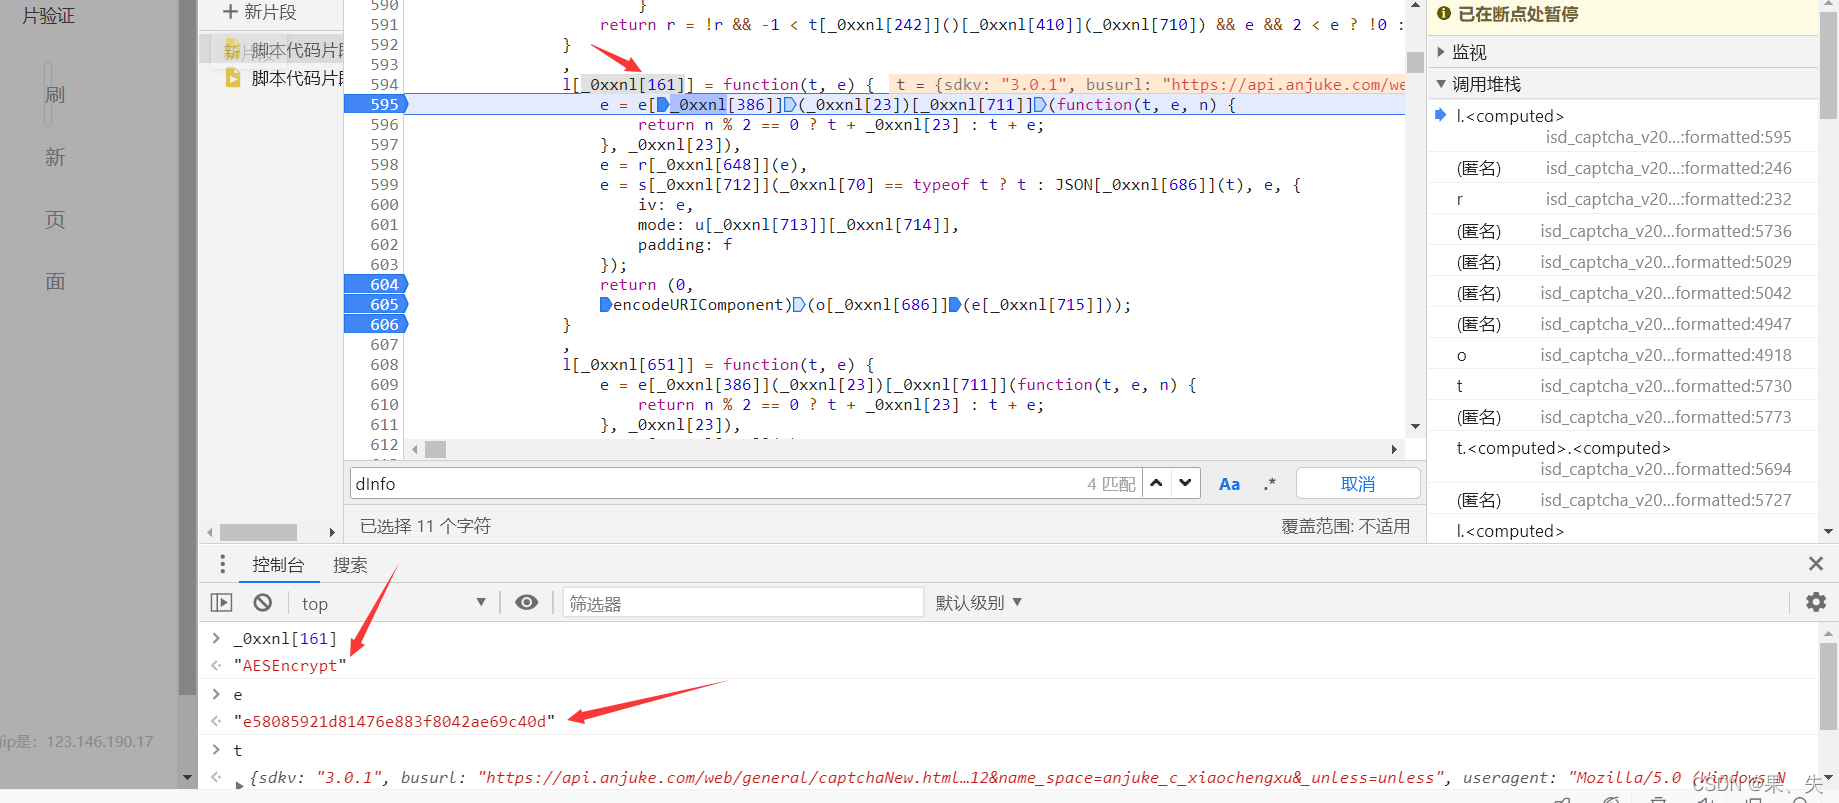Go to previous search match arrow
This screenshot has height=803, width=1839.
coord(1156,483)
